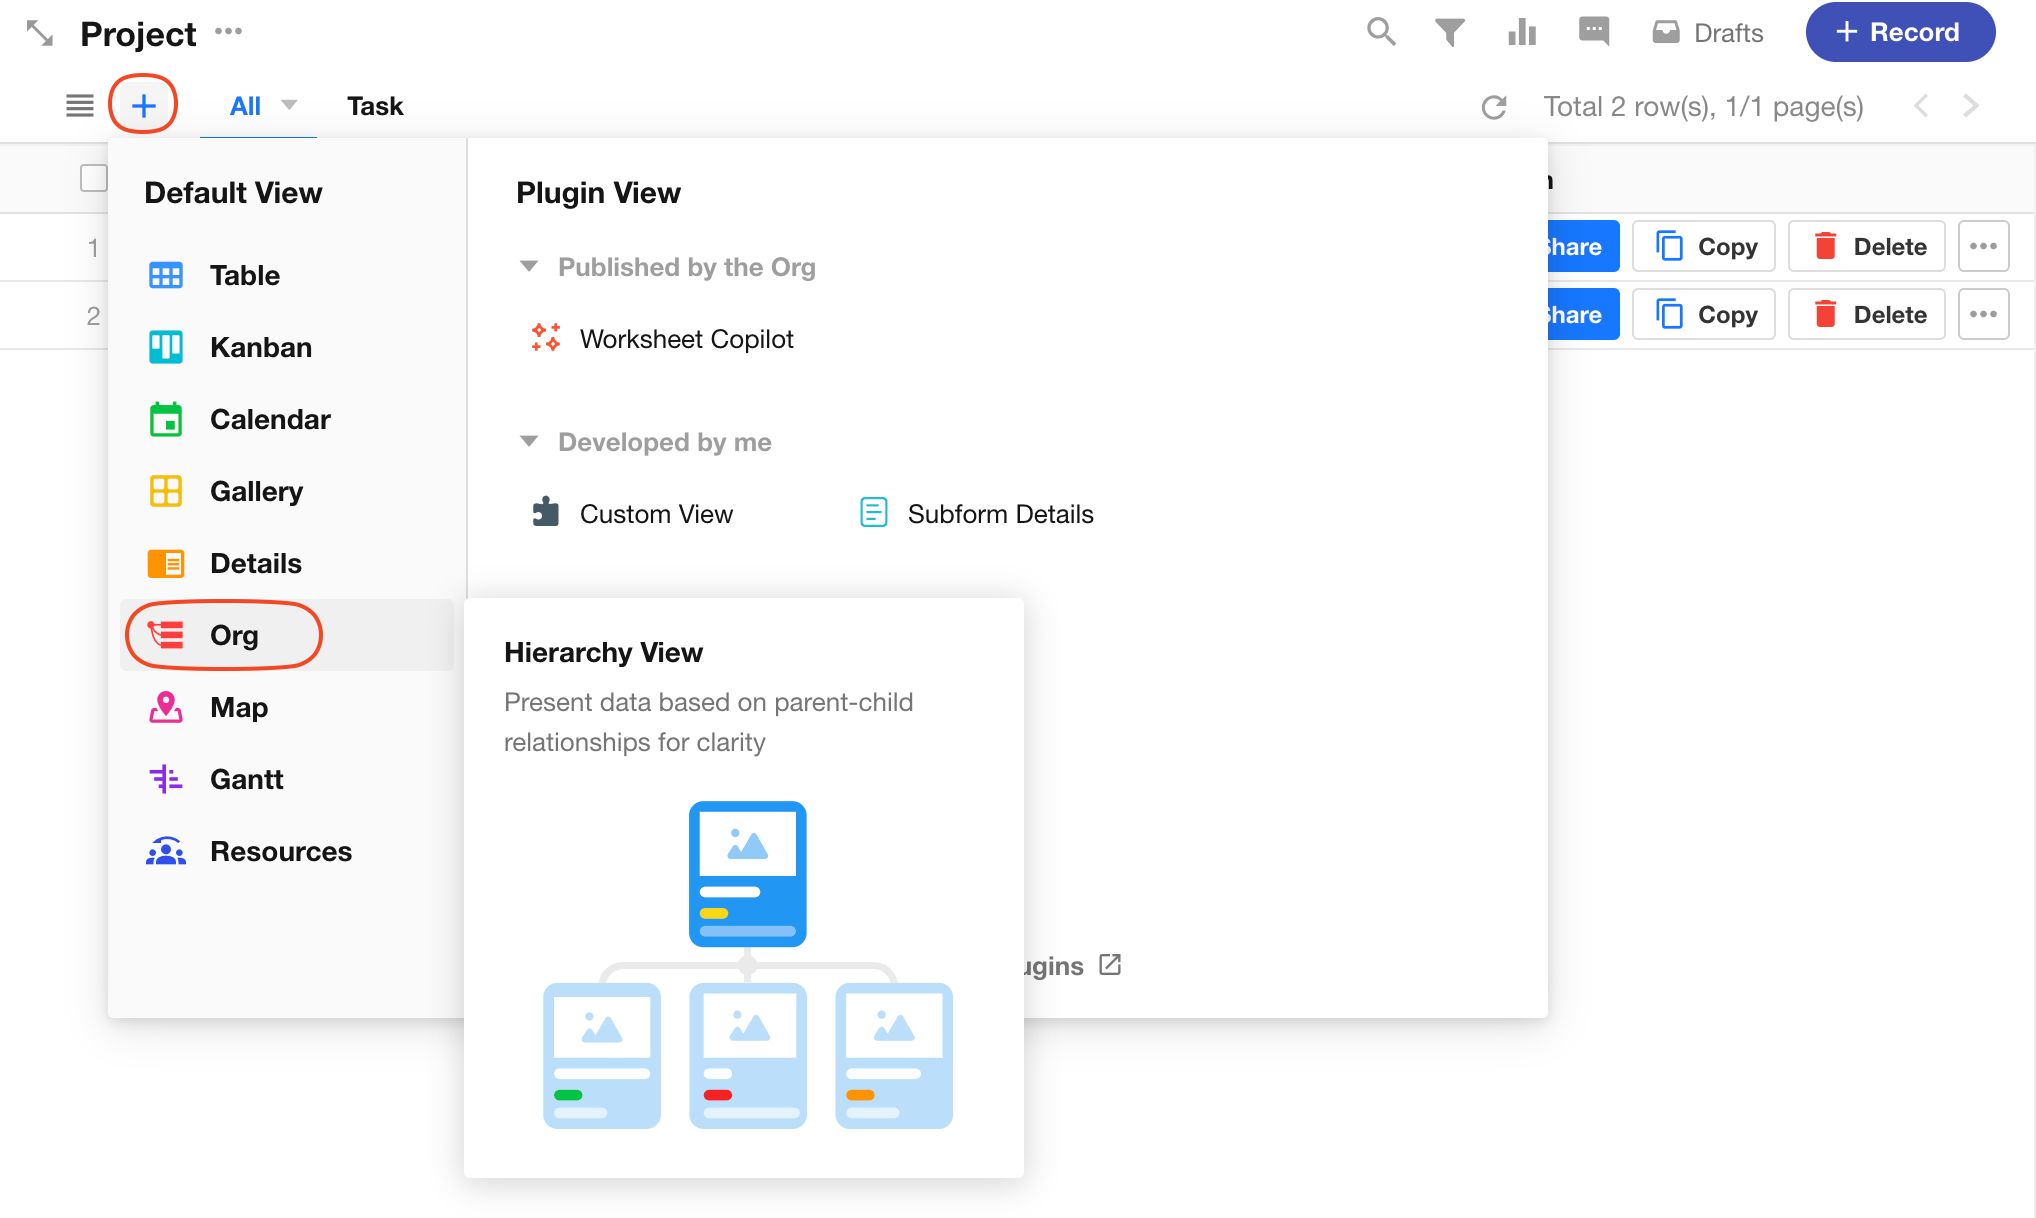Viewport: 2036px width, 1218px height.
Task: Click the expand arrows icon beside Project
Action: point(39,33)
